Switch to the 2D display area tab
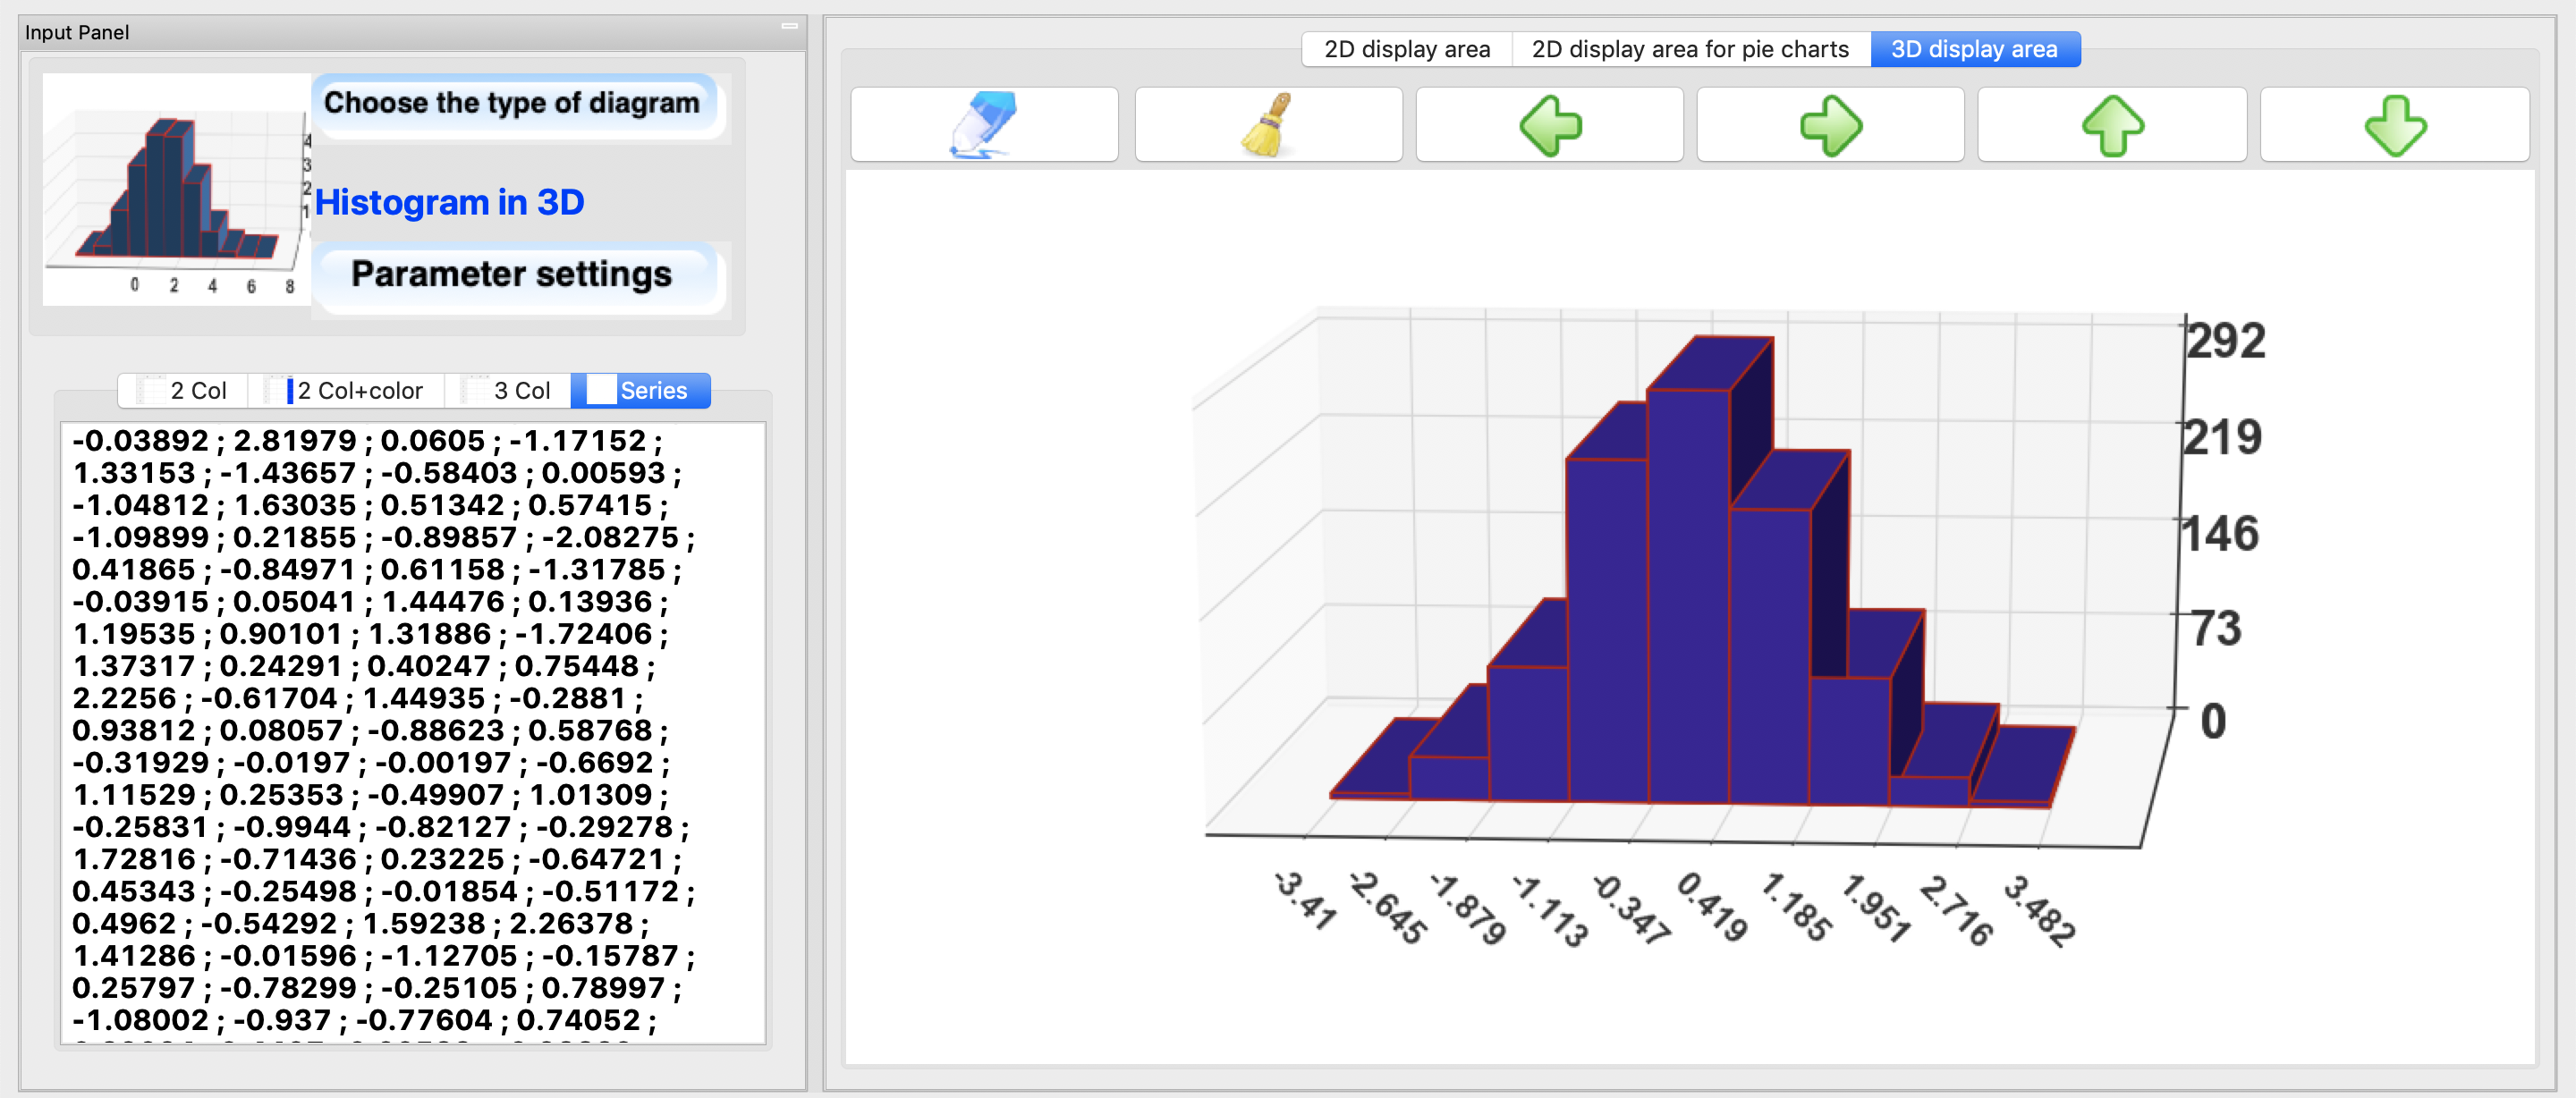The image size is (2576, 1098). click(x=1406, y=49)
